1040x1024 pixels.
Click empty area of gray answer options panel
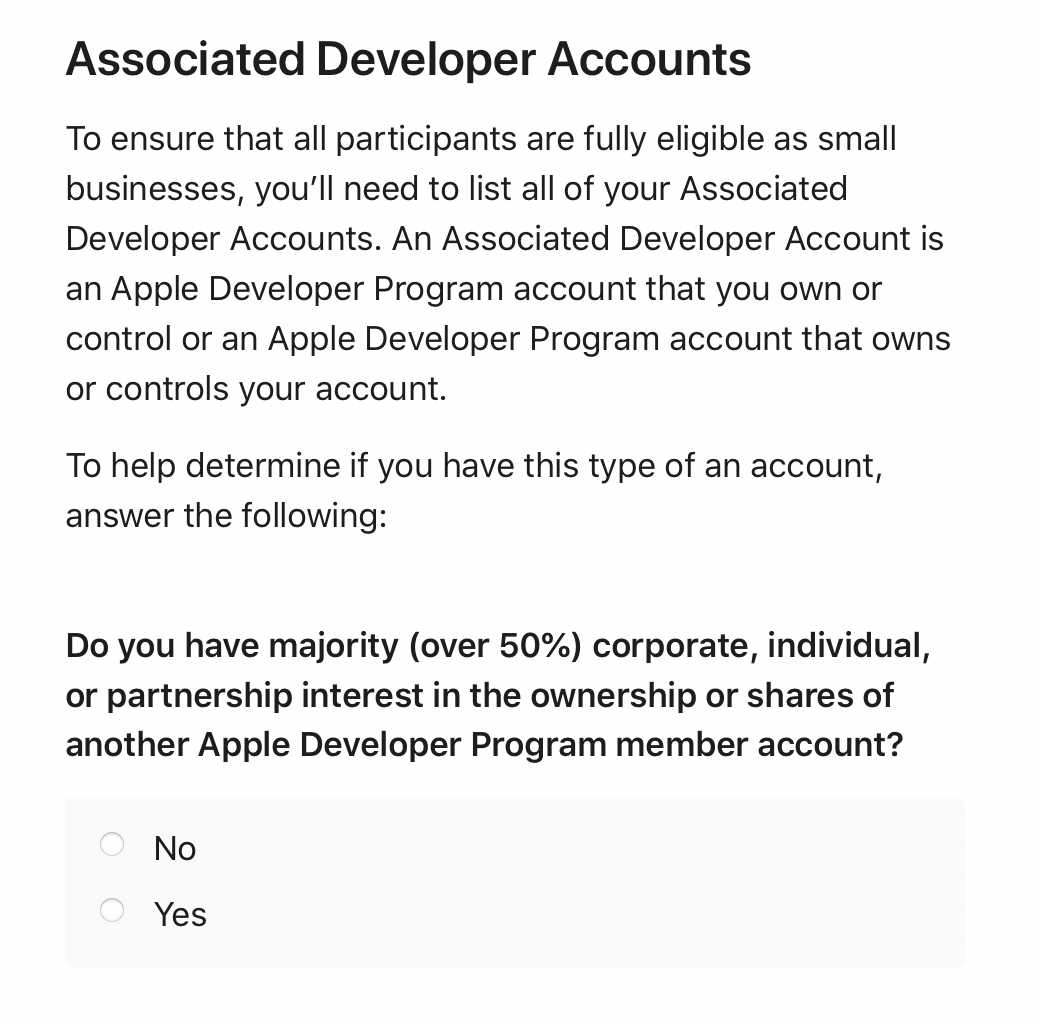pyautogui.click(x=597, y=882)
